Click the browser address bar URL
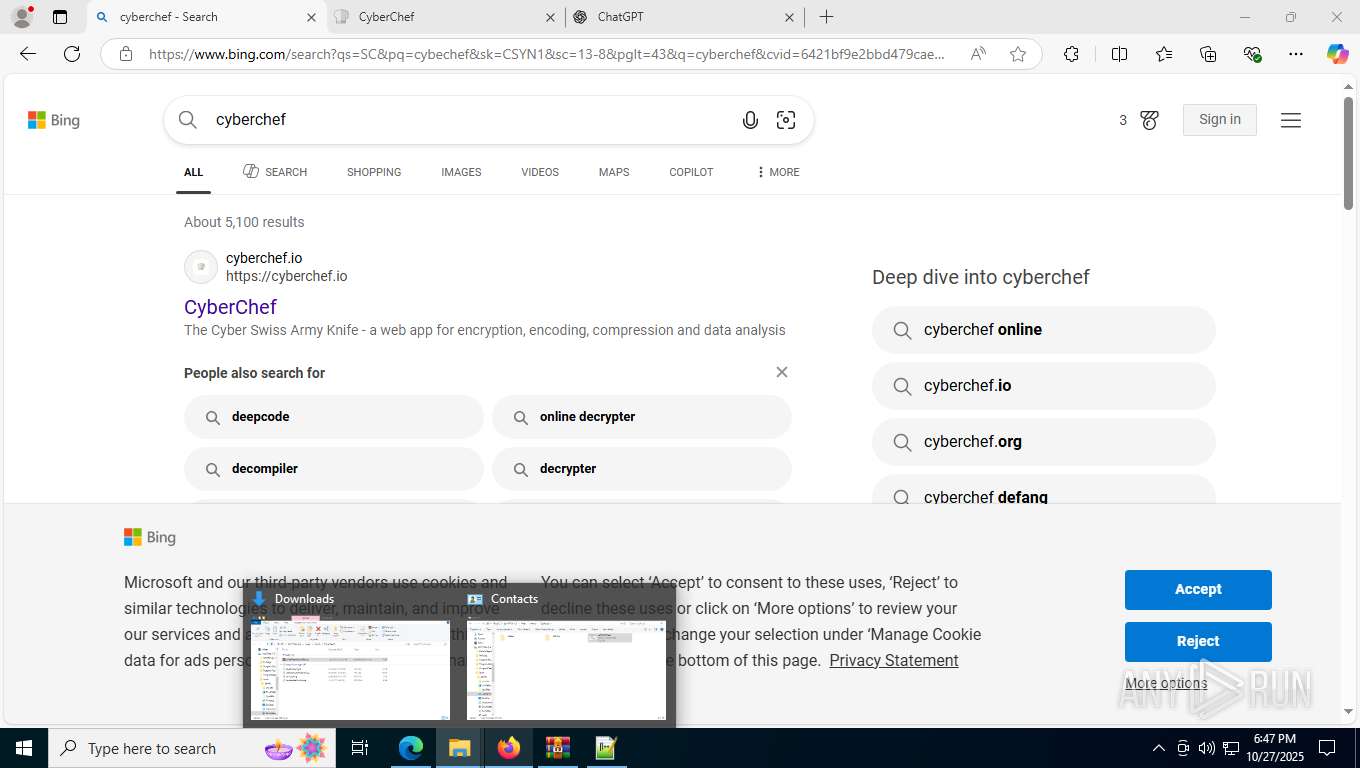 pyautogui.click(x=546, y=54)
